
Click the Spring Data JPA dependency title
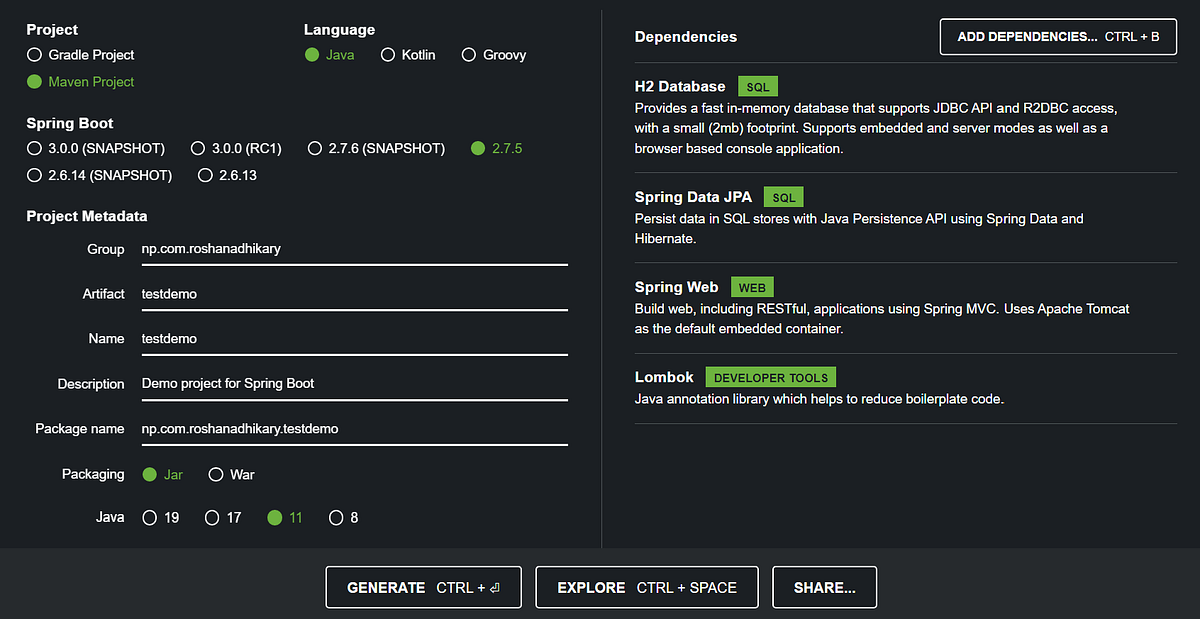click(693, 198)
